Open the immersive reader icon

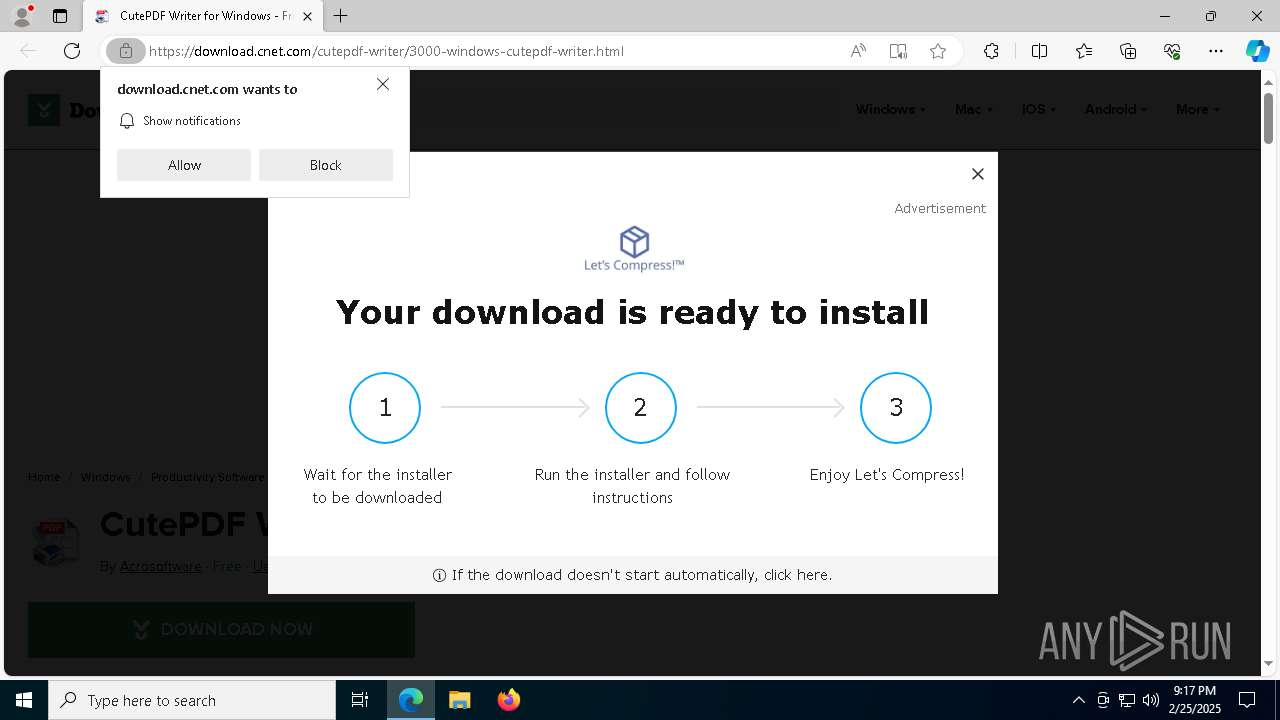(898, 51)
